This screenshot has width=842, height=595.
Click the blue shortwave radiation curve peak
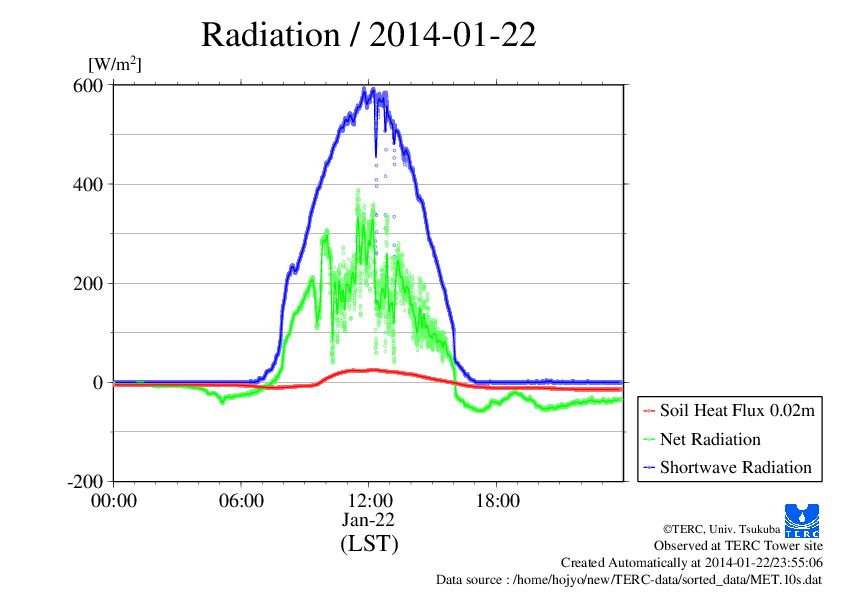pos(365,91)
